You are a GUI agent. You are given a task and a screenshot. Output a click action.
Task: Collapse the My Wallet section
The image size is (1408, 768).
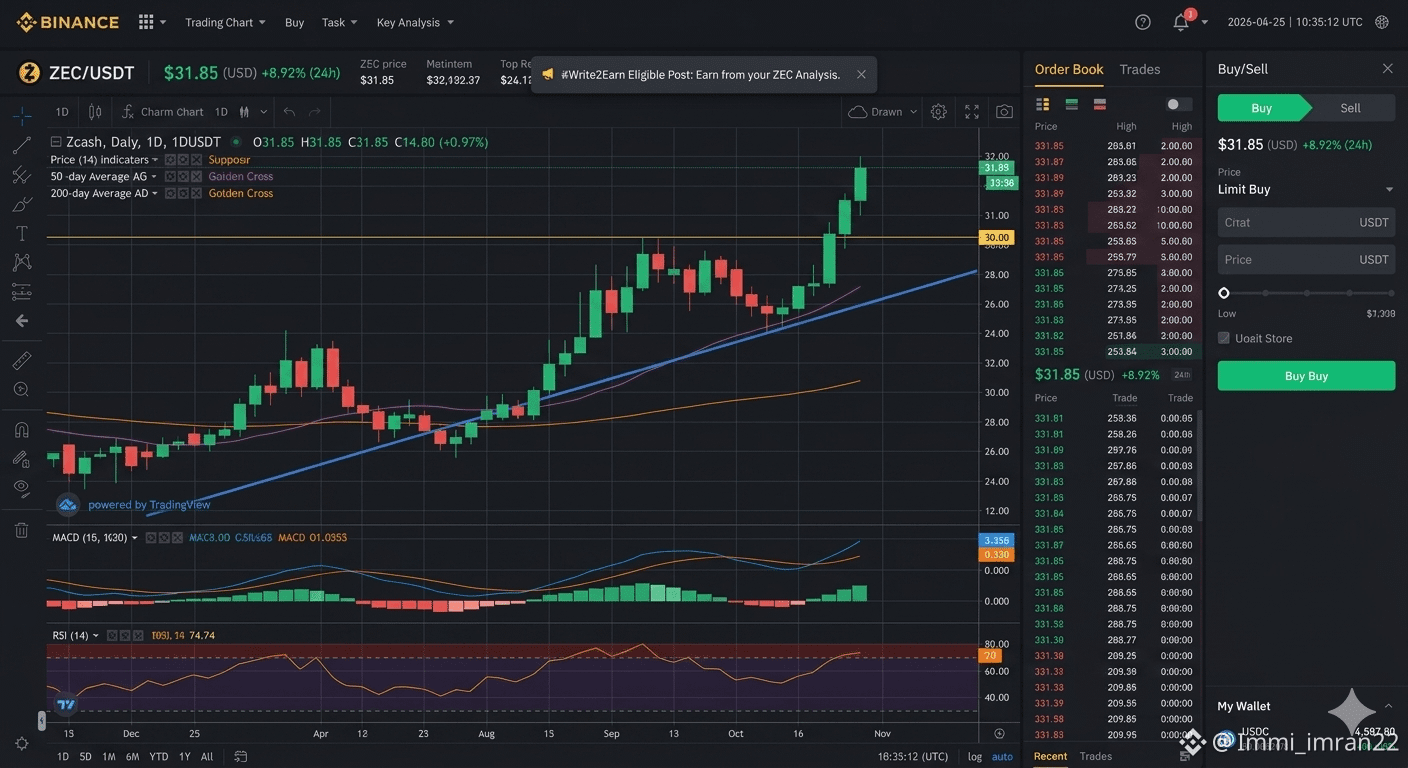click(x=1388, y=706)
